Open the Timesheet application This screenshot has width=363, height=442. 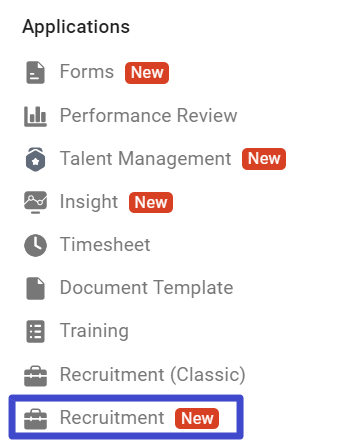pyautogui.click(x=105, y=244)
